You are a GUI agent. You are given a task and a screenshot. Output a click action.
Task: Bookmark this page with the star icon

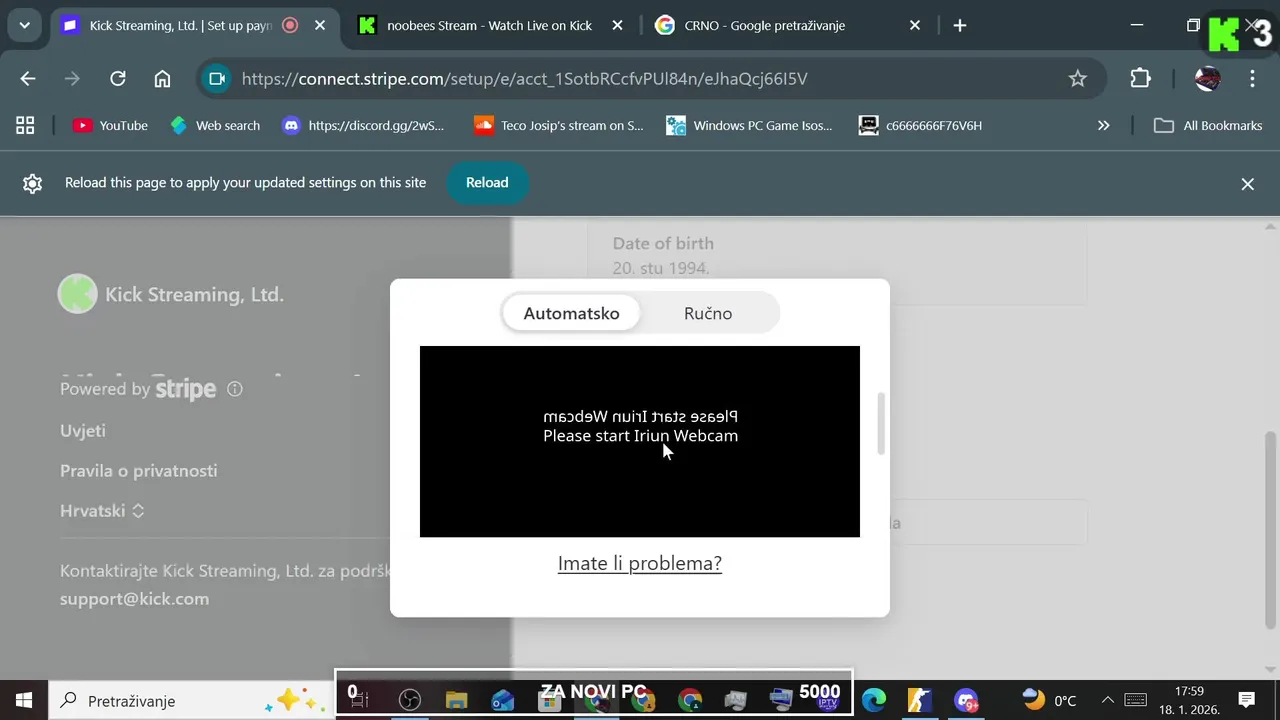(1077, 79)
